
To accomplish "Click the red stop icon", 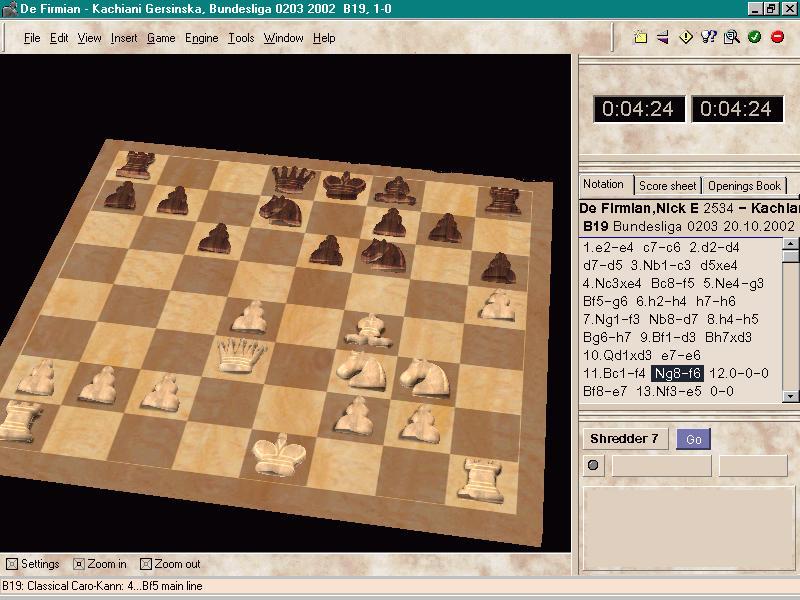I will (x=777, y=38).
